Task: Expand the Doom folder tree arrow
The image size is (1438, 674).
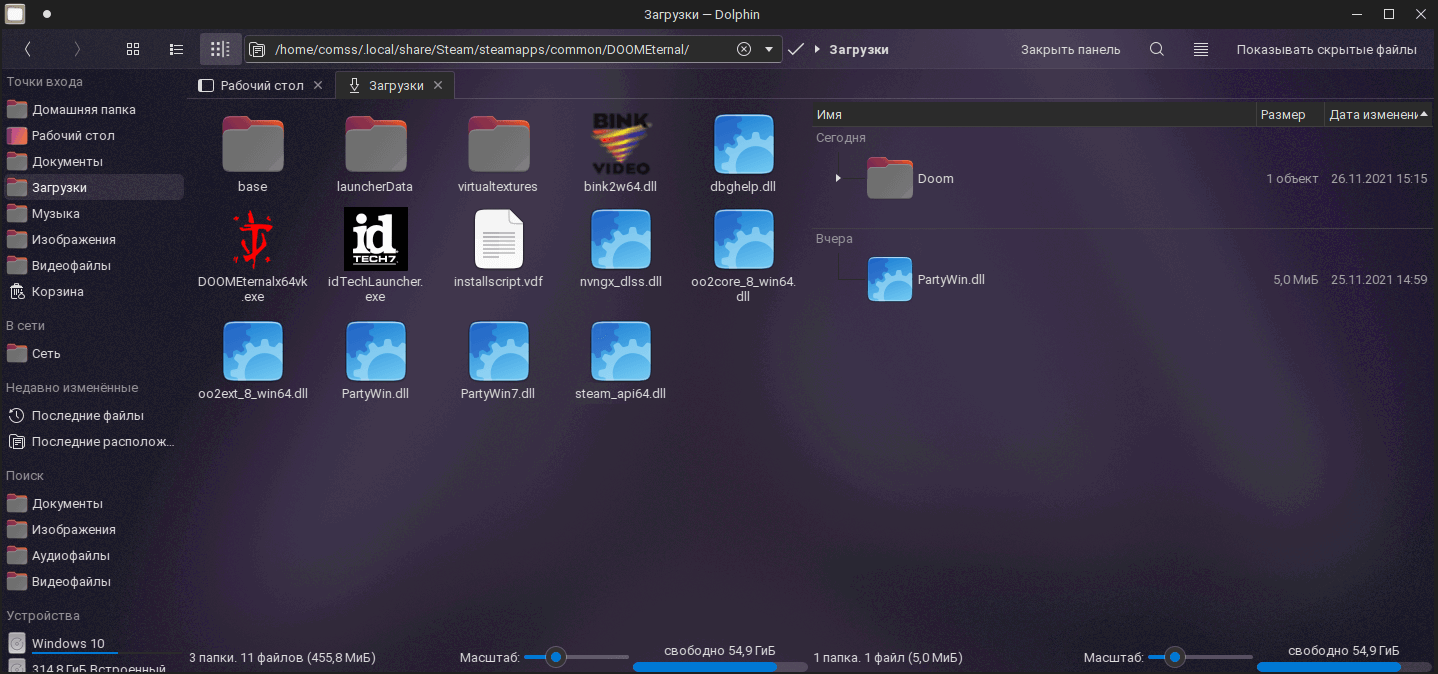Action: coord(838,178)
